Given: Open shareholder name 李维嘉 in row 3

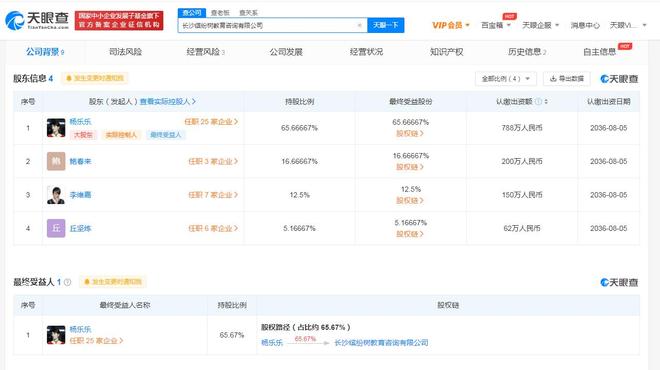Looking at the screenshot, I should pos(80,195).
